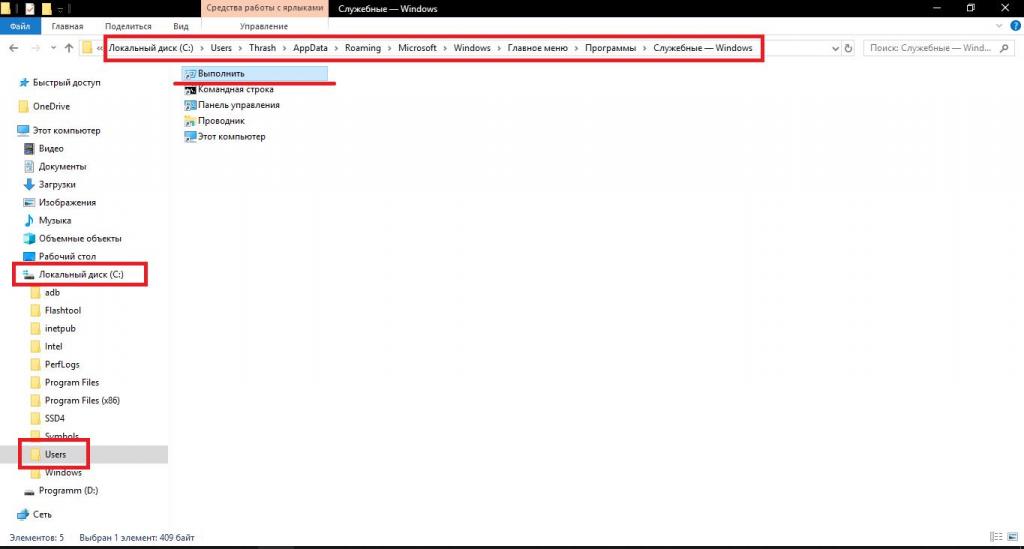
Task: Open the Поделиться ribbon tab
Action: [128, 26]
